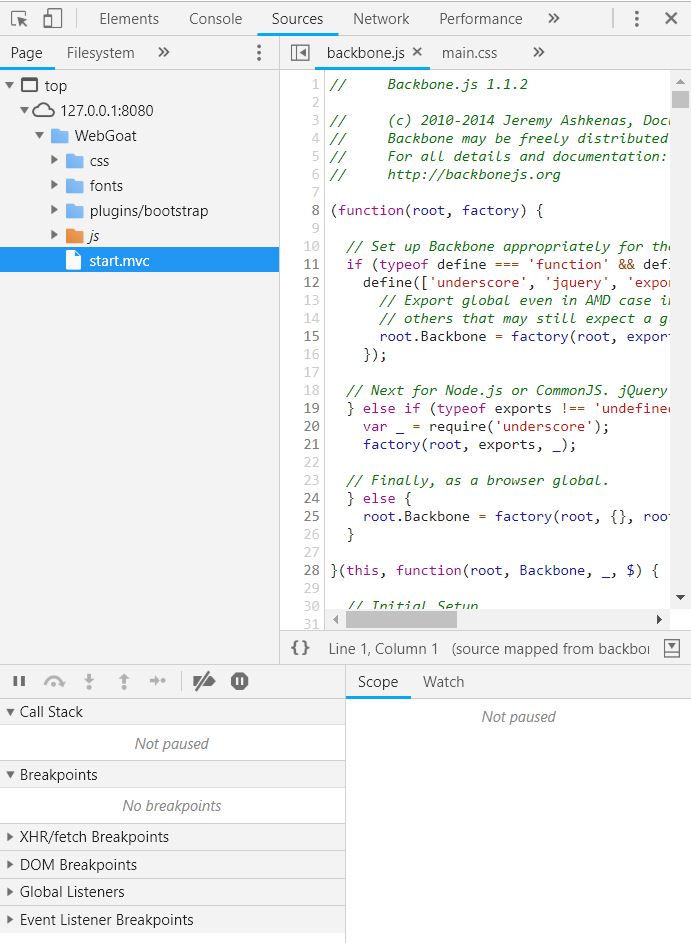Step into next function call icon
This screenshot has height=943, width=691.
point(89,681)
